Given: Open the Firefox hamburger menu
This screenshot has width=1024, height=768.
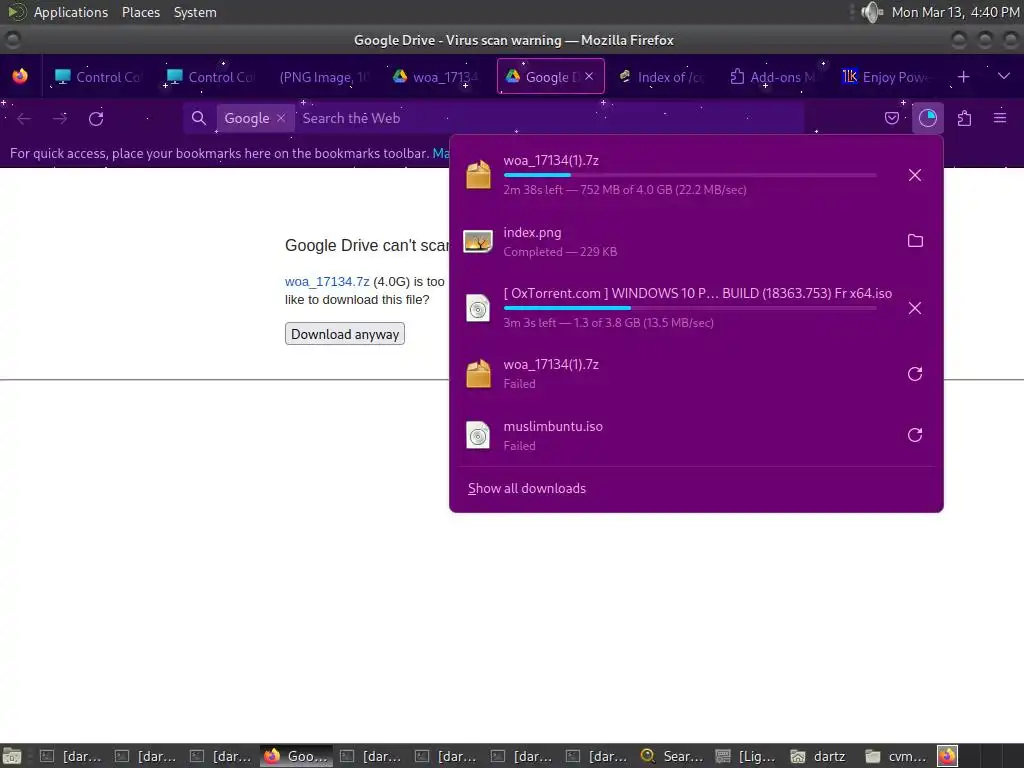Looking at the screenshot, I should (x=999, y=118).
